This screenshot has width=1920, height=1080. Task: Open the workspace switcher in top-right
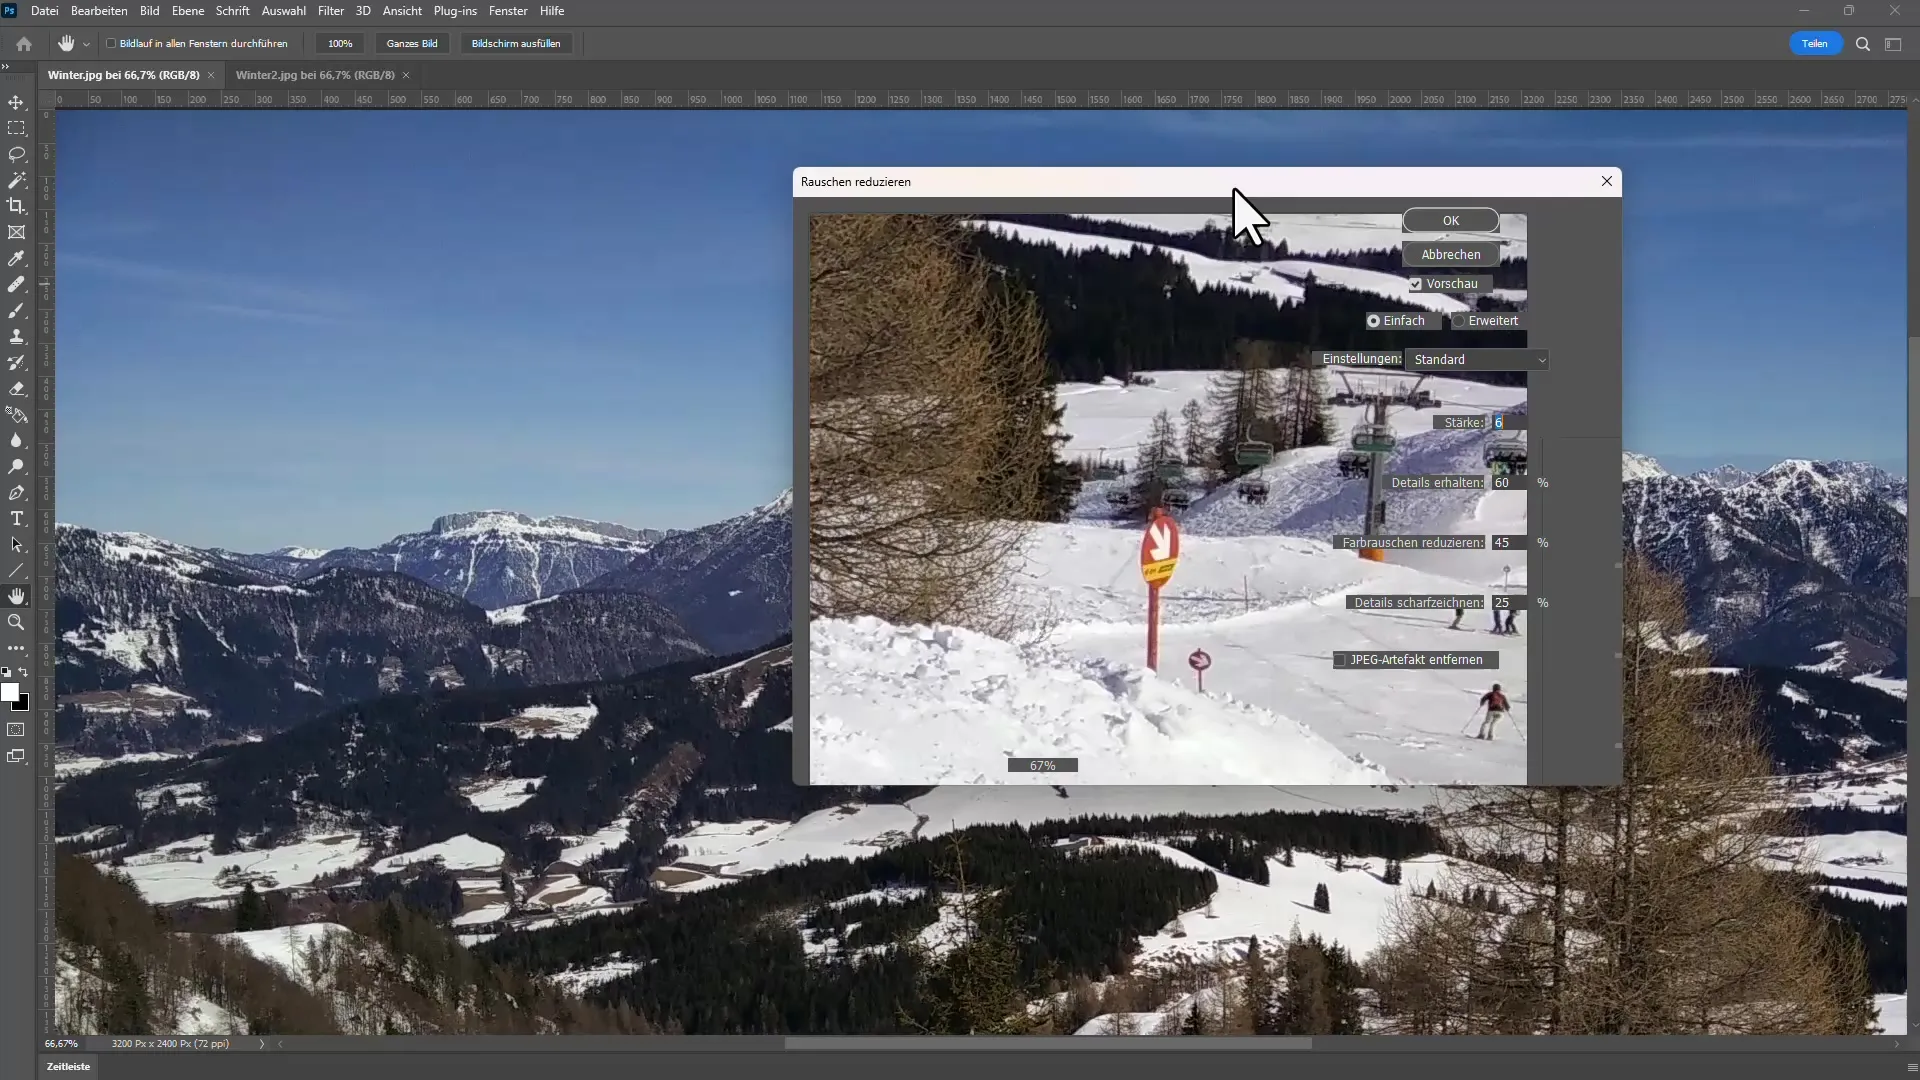tap(1893, 44)
